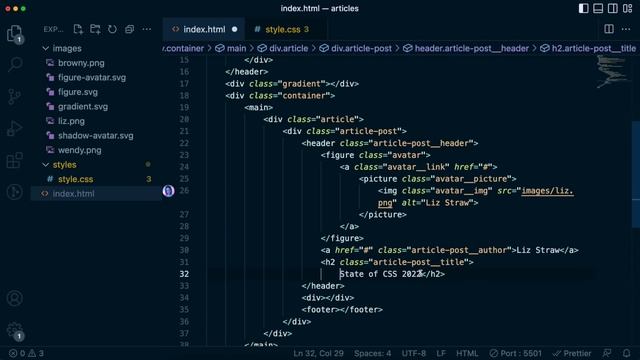This screenshot has width=640, height=360.
Task: Click the feedback icon in status bar
Action: pyautogui.click(x=607, y=353)
